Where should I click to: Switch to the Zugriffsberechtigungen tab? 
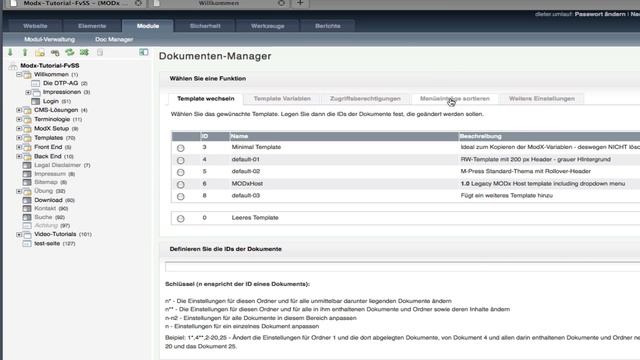(365, 99)
